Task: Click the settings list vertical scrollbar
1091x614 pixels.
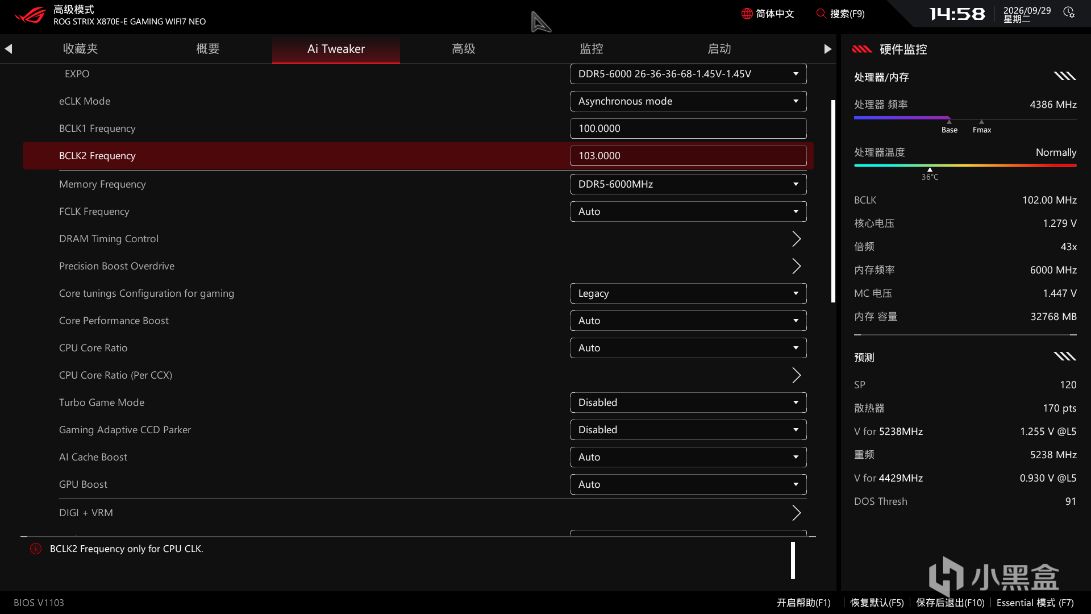Action: click(833, 201)
